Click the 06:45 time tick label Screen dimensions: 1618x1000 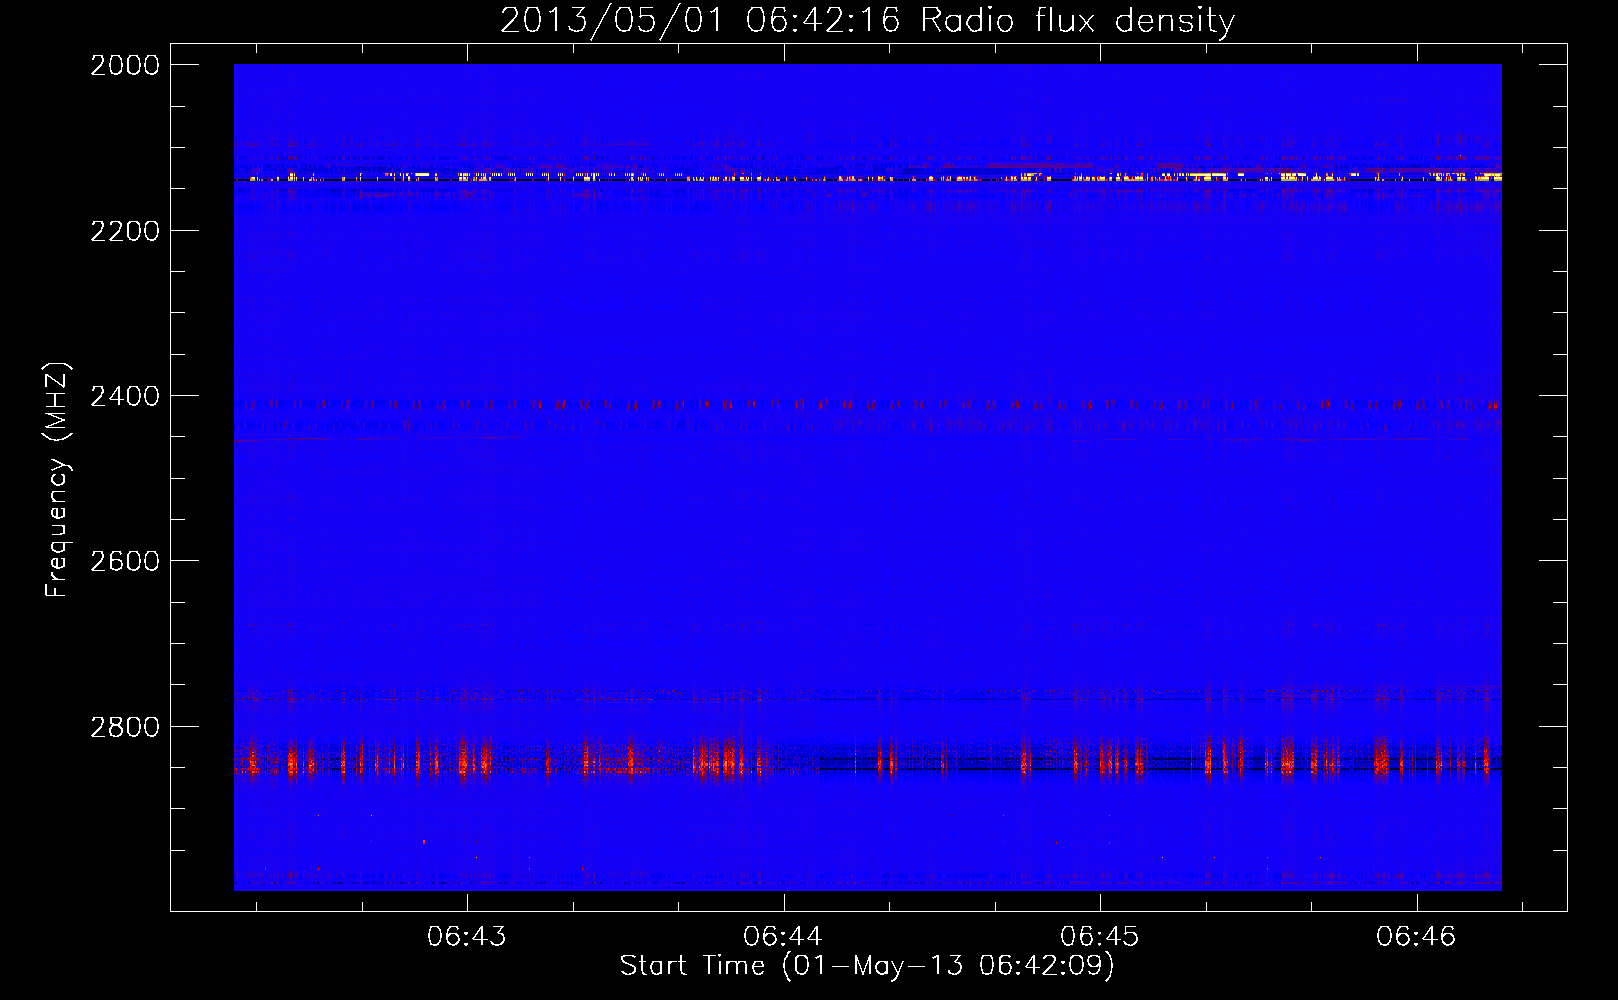[1100, 937]
